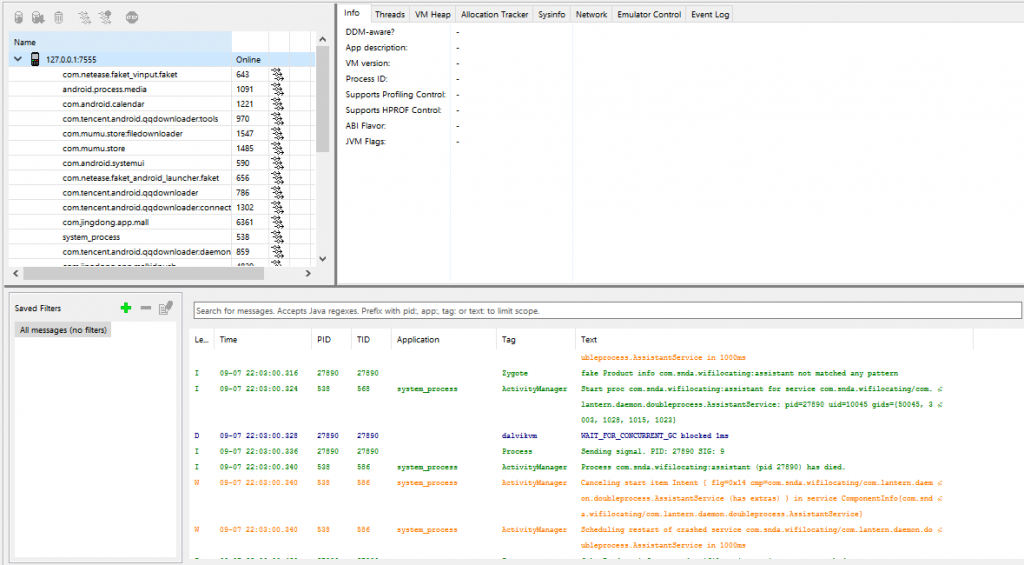Click the Dump HPROF file icon
This screenshot has height=565, width=1024.
(x=39, y=18)
